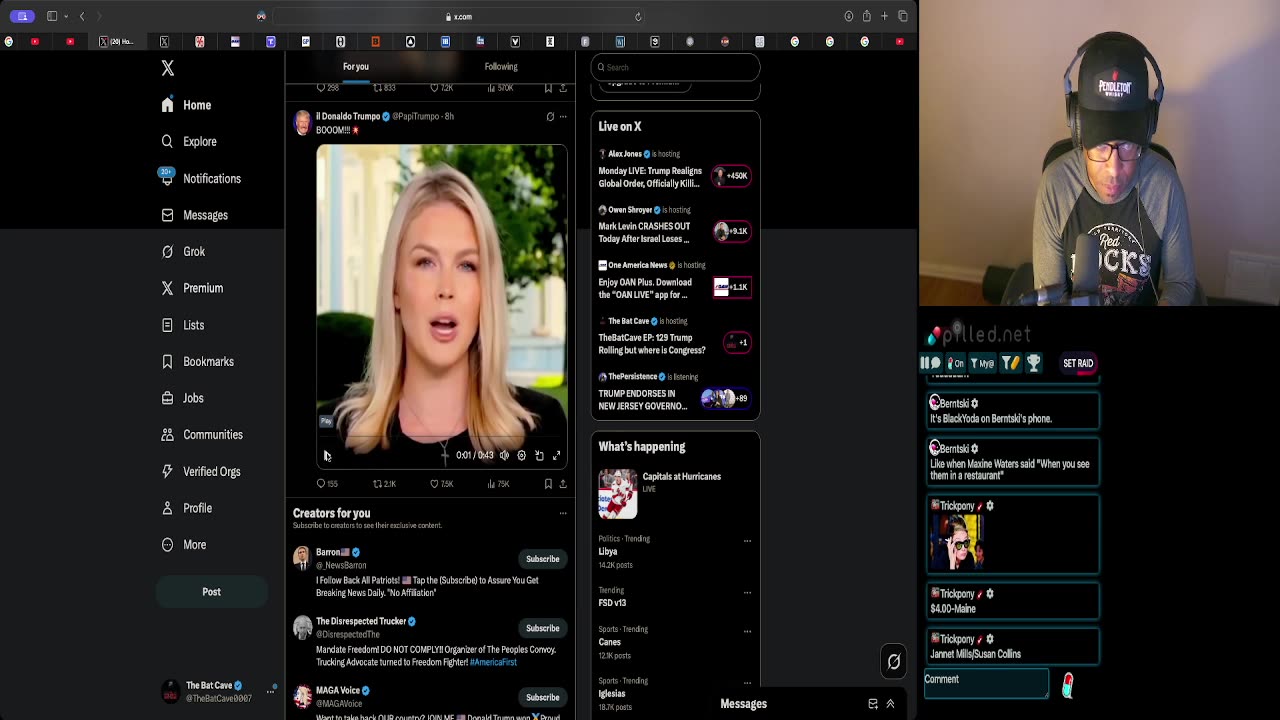Screen dimensions: 1280x720
Task: Open Explore in the sidebar
Action: point(189,142)
